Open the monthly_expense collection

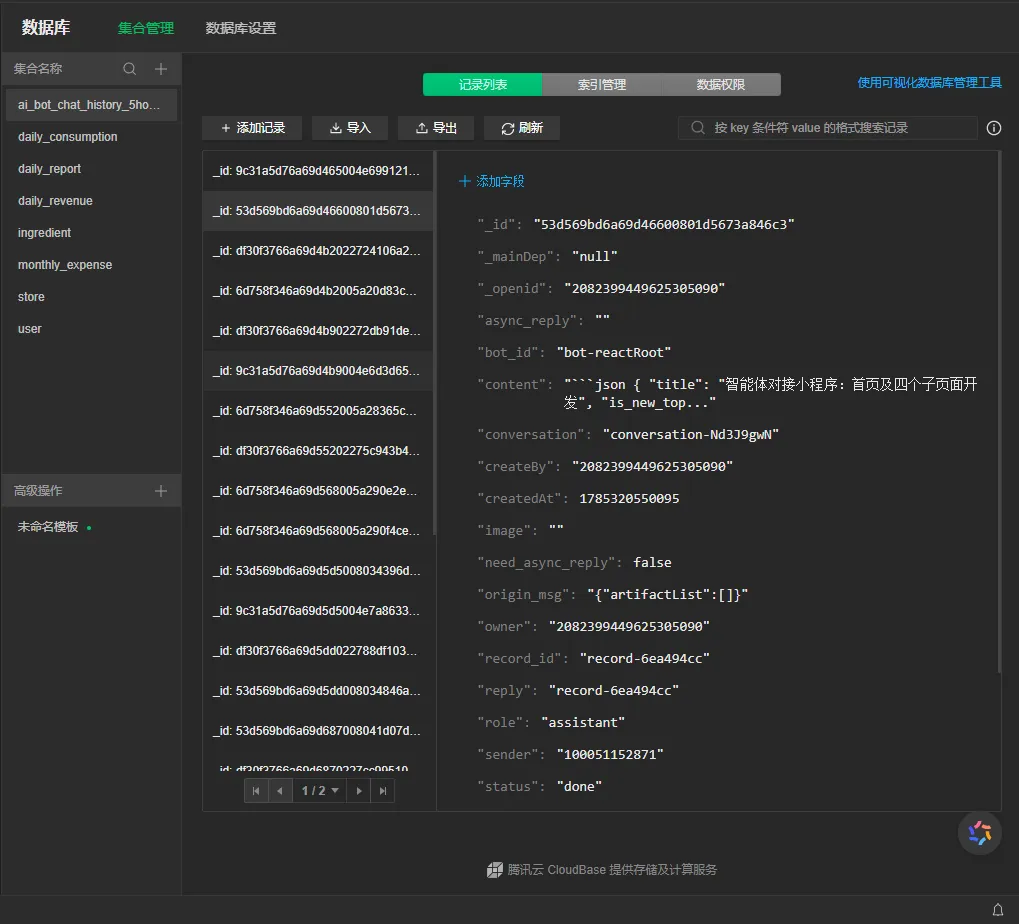coord(92,264)
